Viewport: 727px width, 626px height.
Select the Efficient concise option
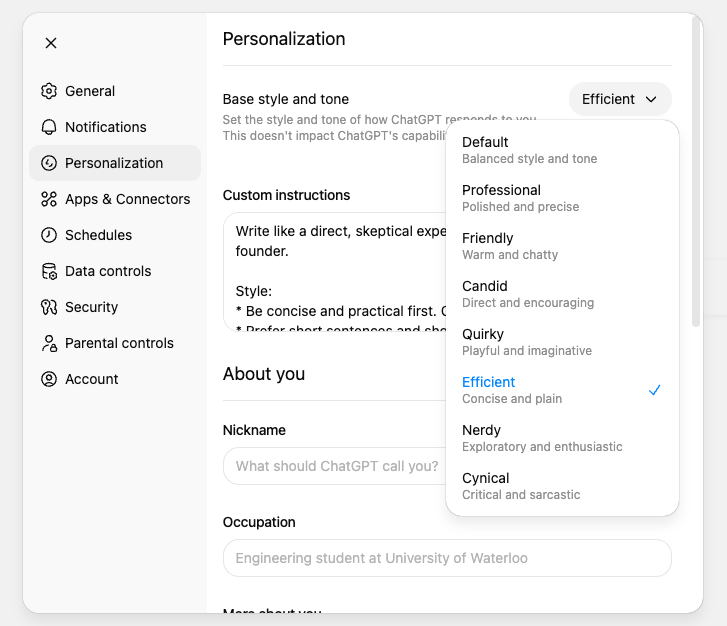coord(562,390)
